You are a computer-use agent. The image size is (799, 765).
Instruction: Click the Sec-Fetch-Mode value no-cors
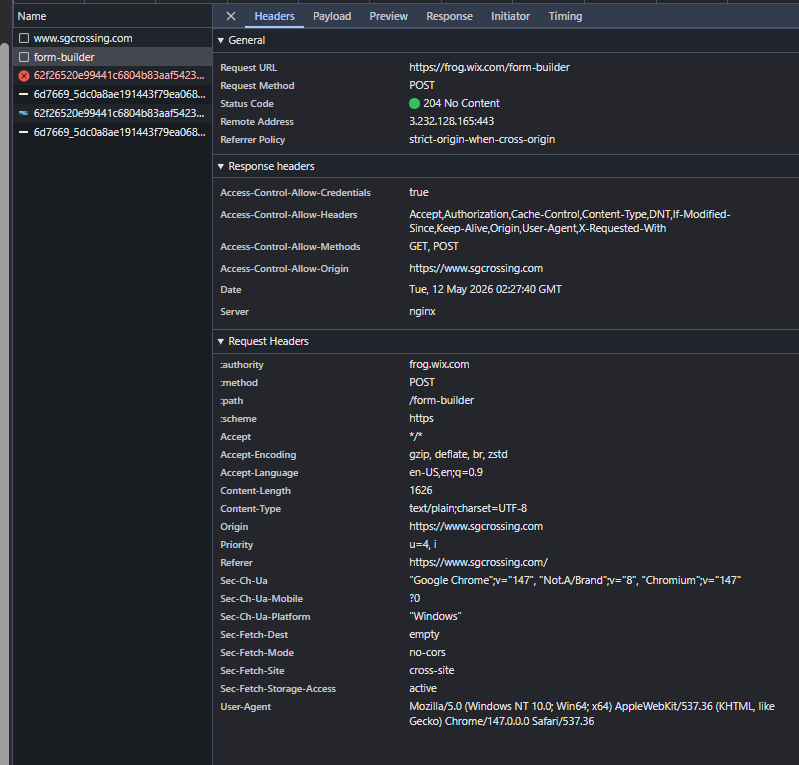point(427,652)
